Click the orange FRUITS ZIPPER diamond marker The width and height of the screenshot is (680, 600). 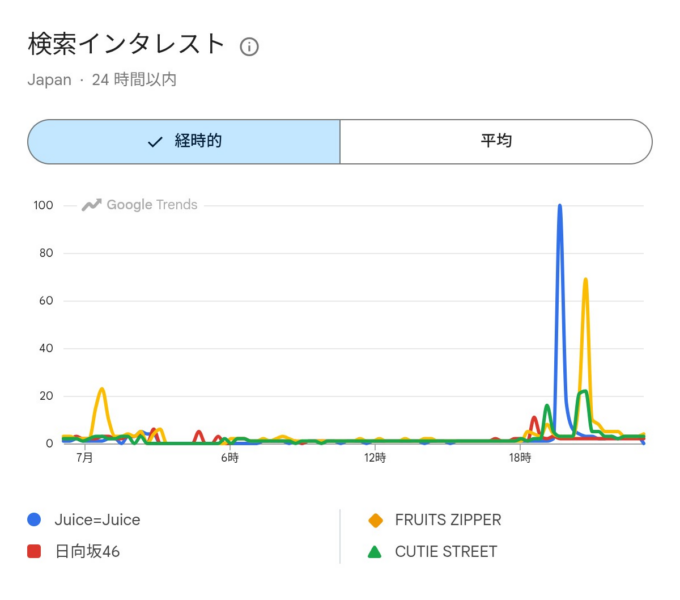tap(376, 520)
